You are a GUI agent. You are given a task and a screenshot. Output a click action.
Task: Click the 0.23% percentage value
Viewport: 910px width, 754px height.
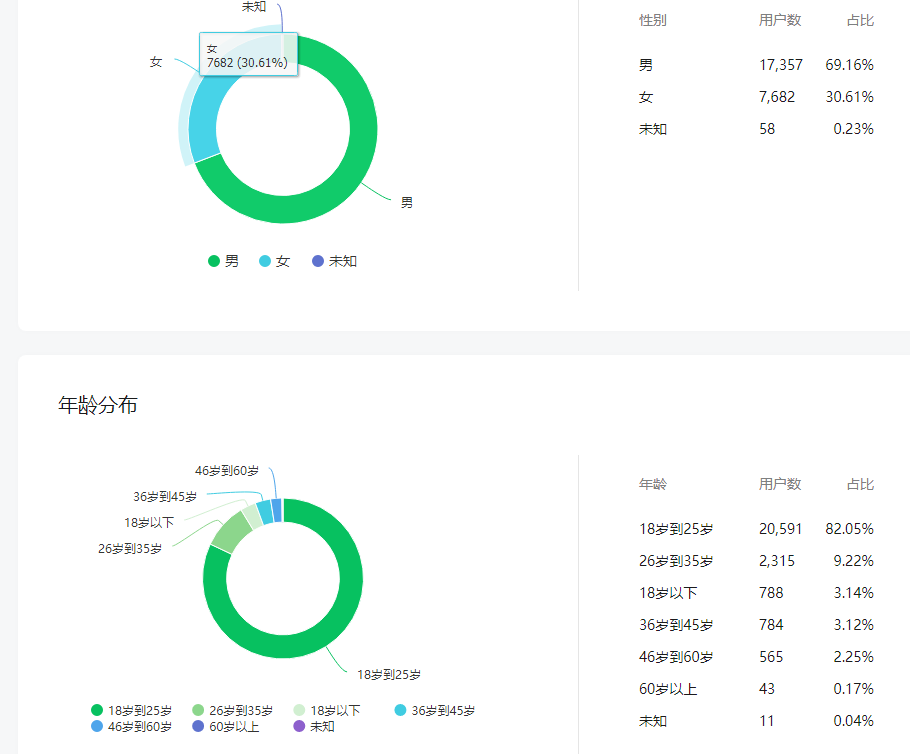tap(853, 129)
